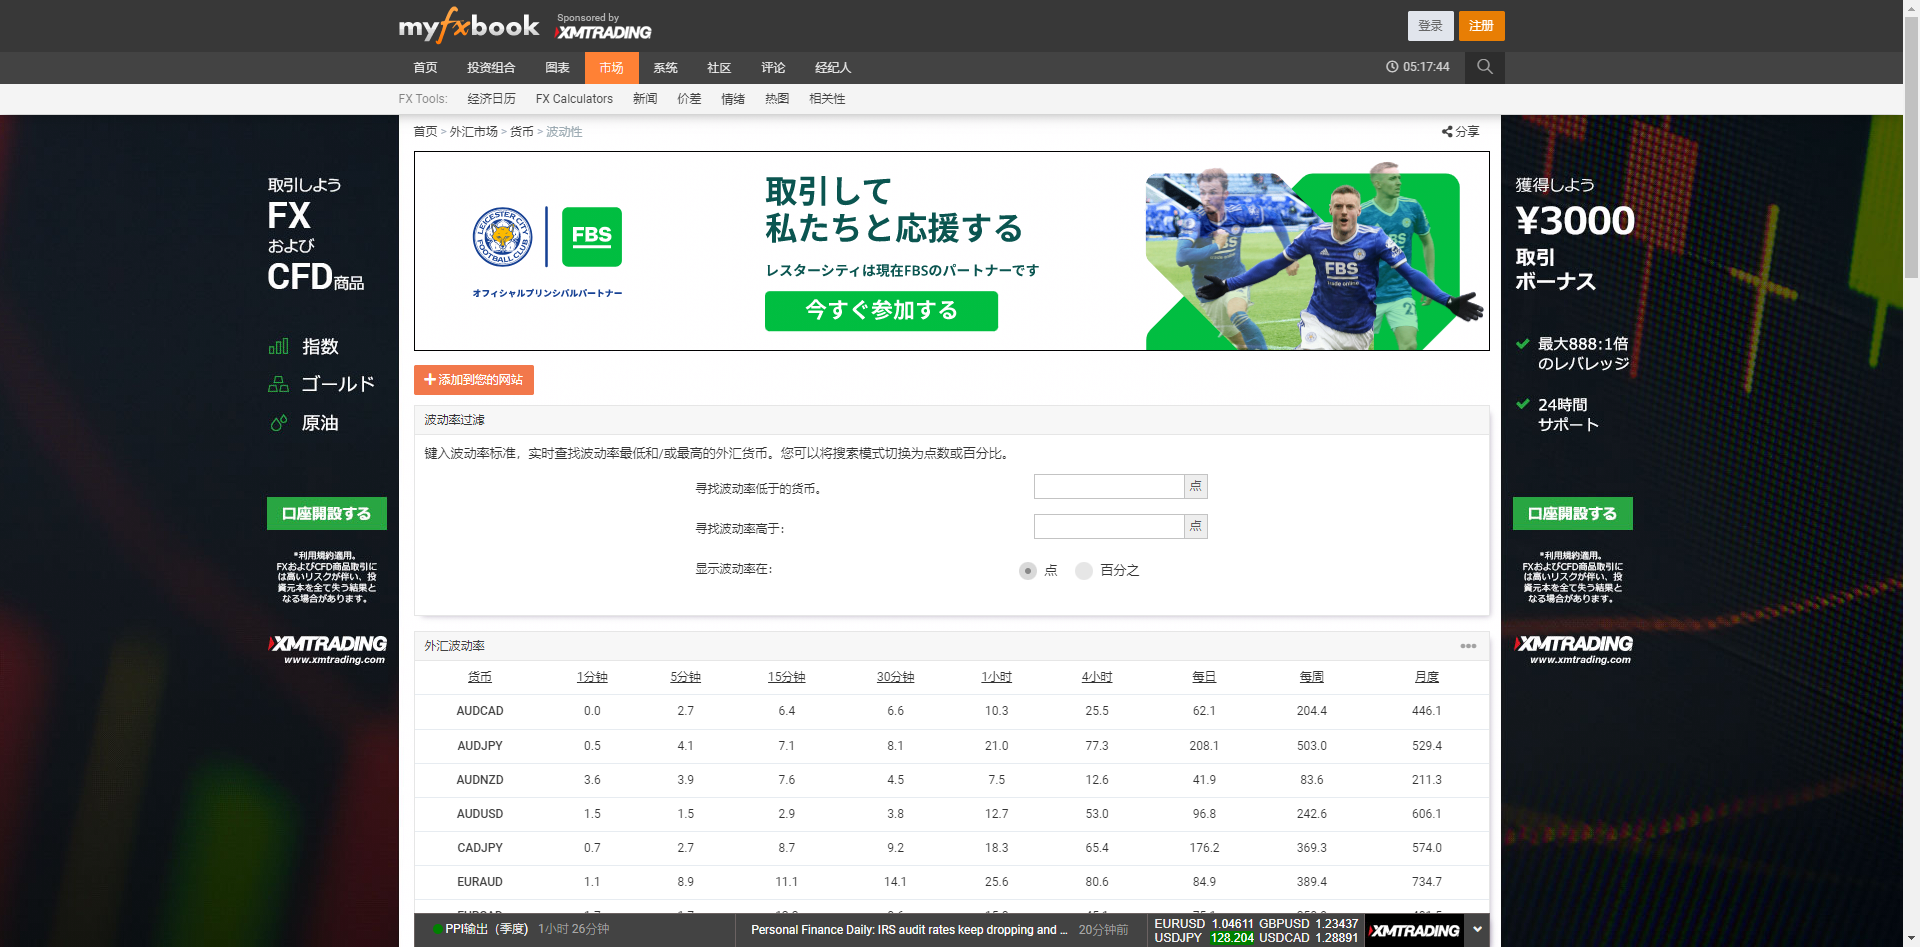Viewport: 1920px width, 947px height.
Task: Click the XMTRADING logo in bottom bar
Action: coord(1415,930)
